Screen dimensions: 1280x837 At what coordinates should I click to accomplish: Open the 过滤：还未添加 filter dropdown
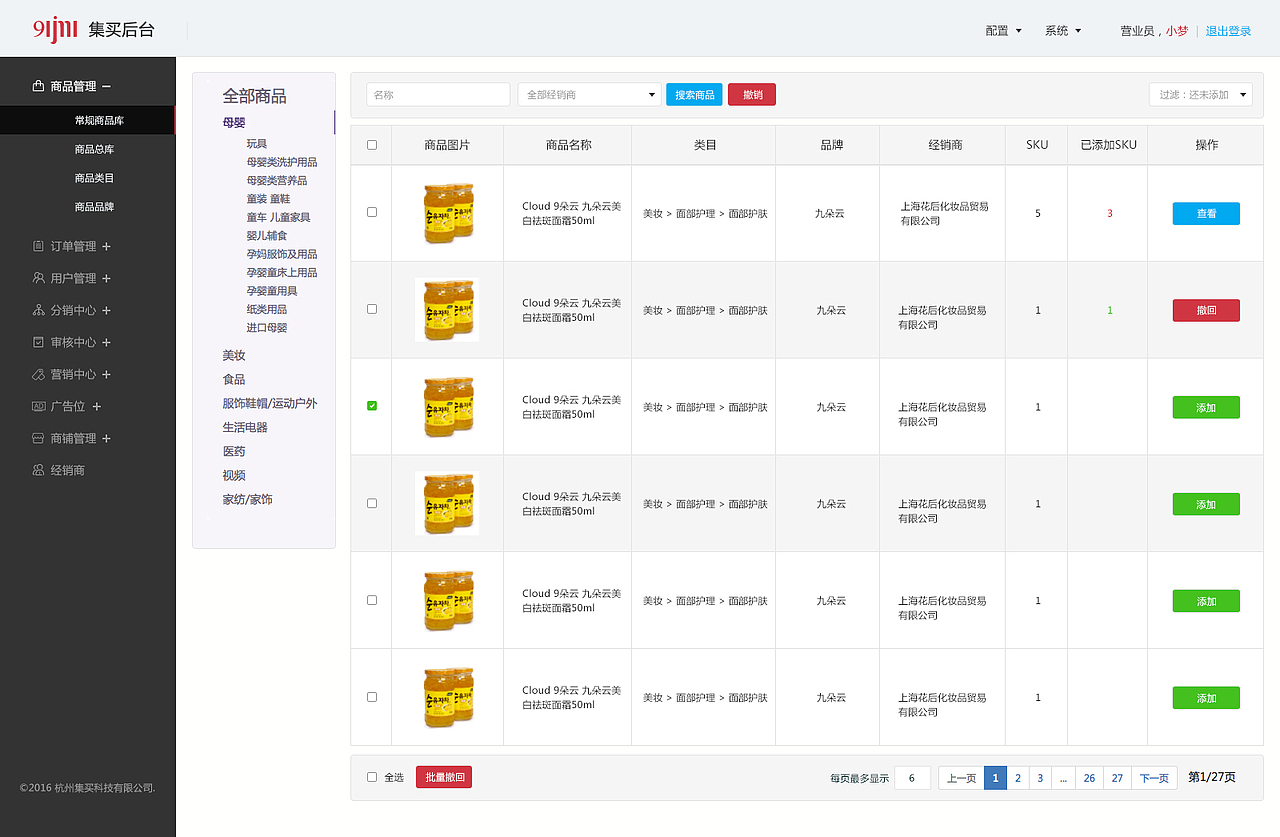[x=1200, y=94]
